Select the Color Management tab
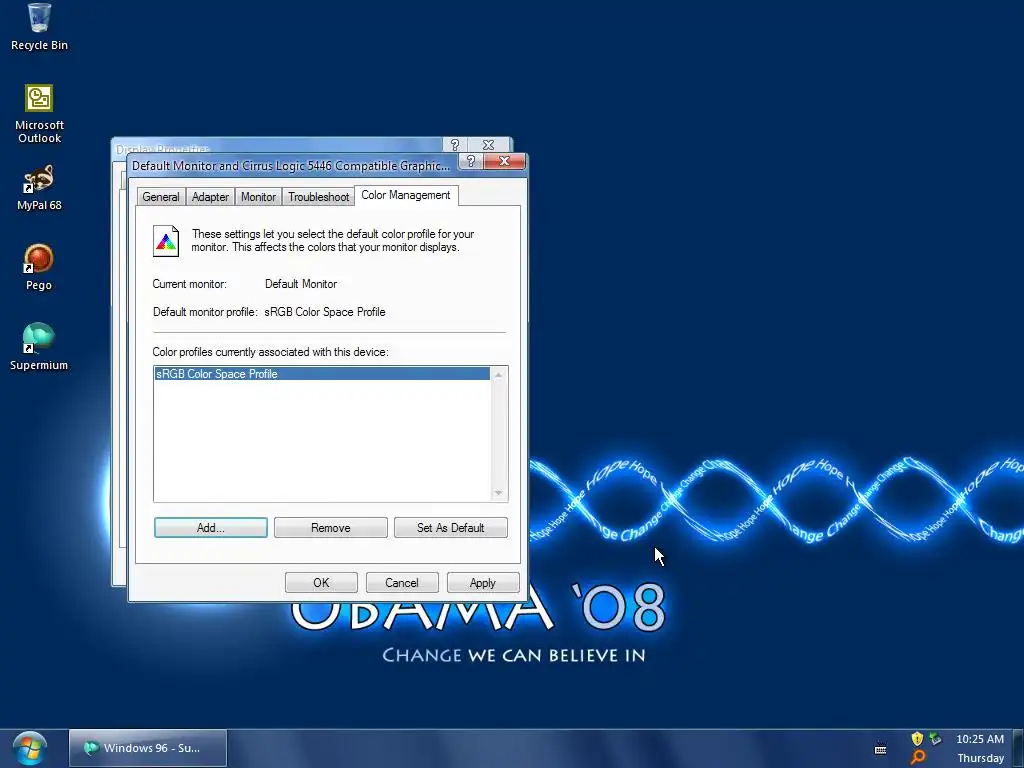 (x=406, y=195)
